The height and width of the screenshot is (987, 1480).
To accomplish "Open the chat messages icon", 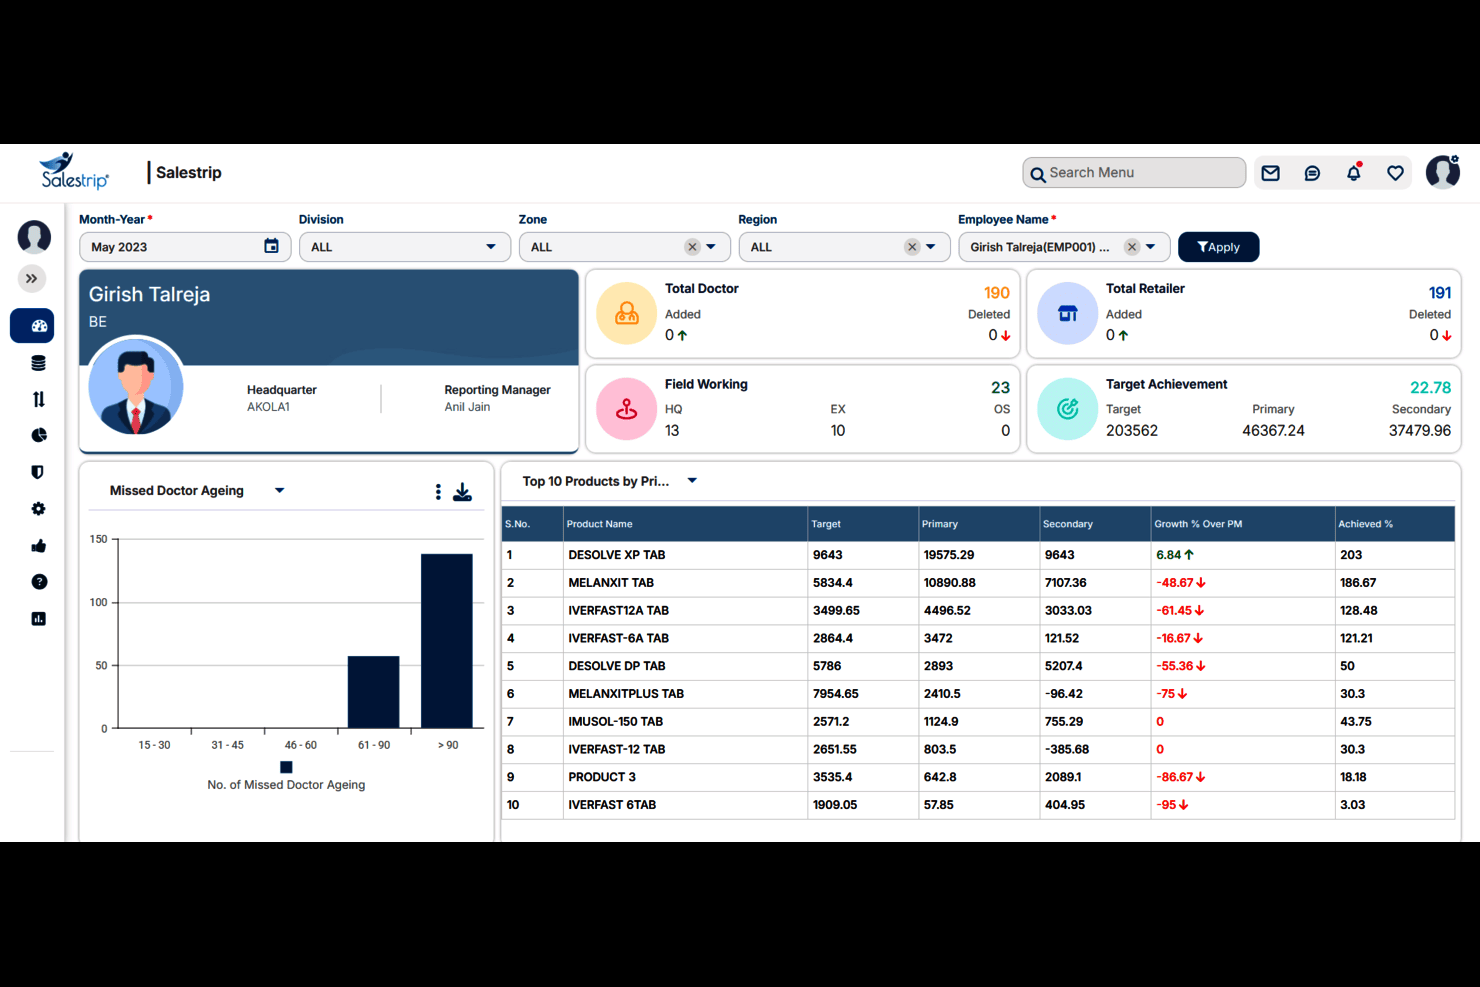I will tap(1312, 173).
